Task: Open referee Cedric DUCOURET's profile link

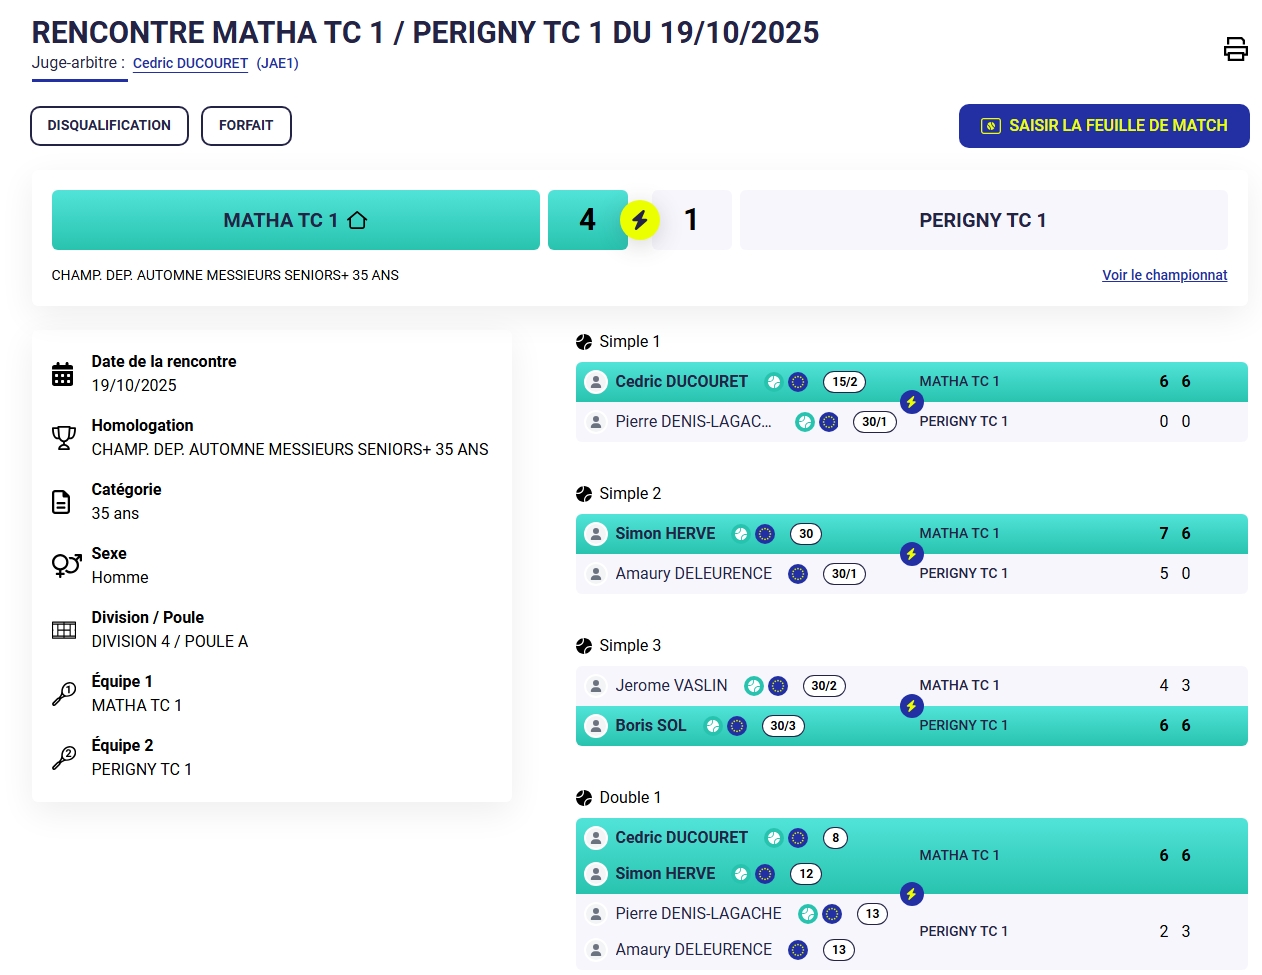Action: point(190,63)
